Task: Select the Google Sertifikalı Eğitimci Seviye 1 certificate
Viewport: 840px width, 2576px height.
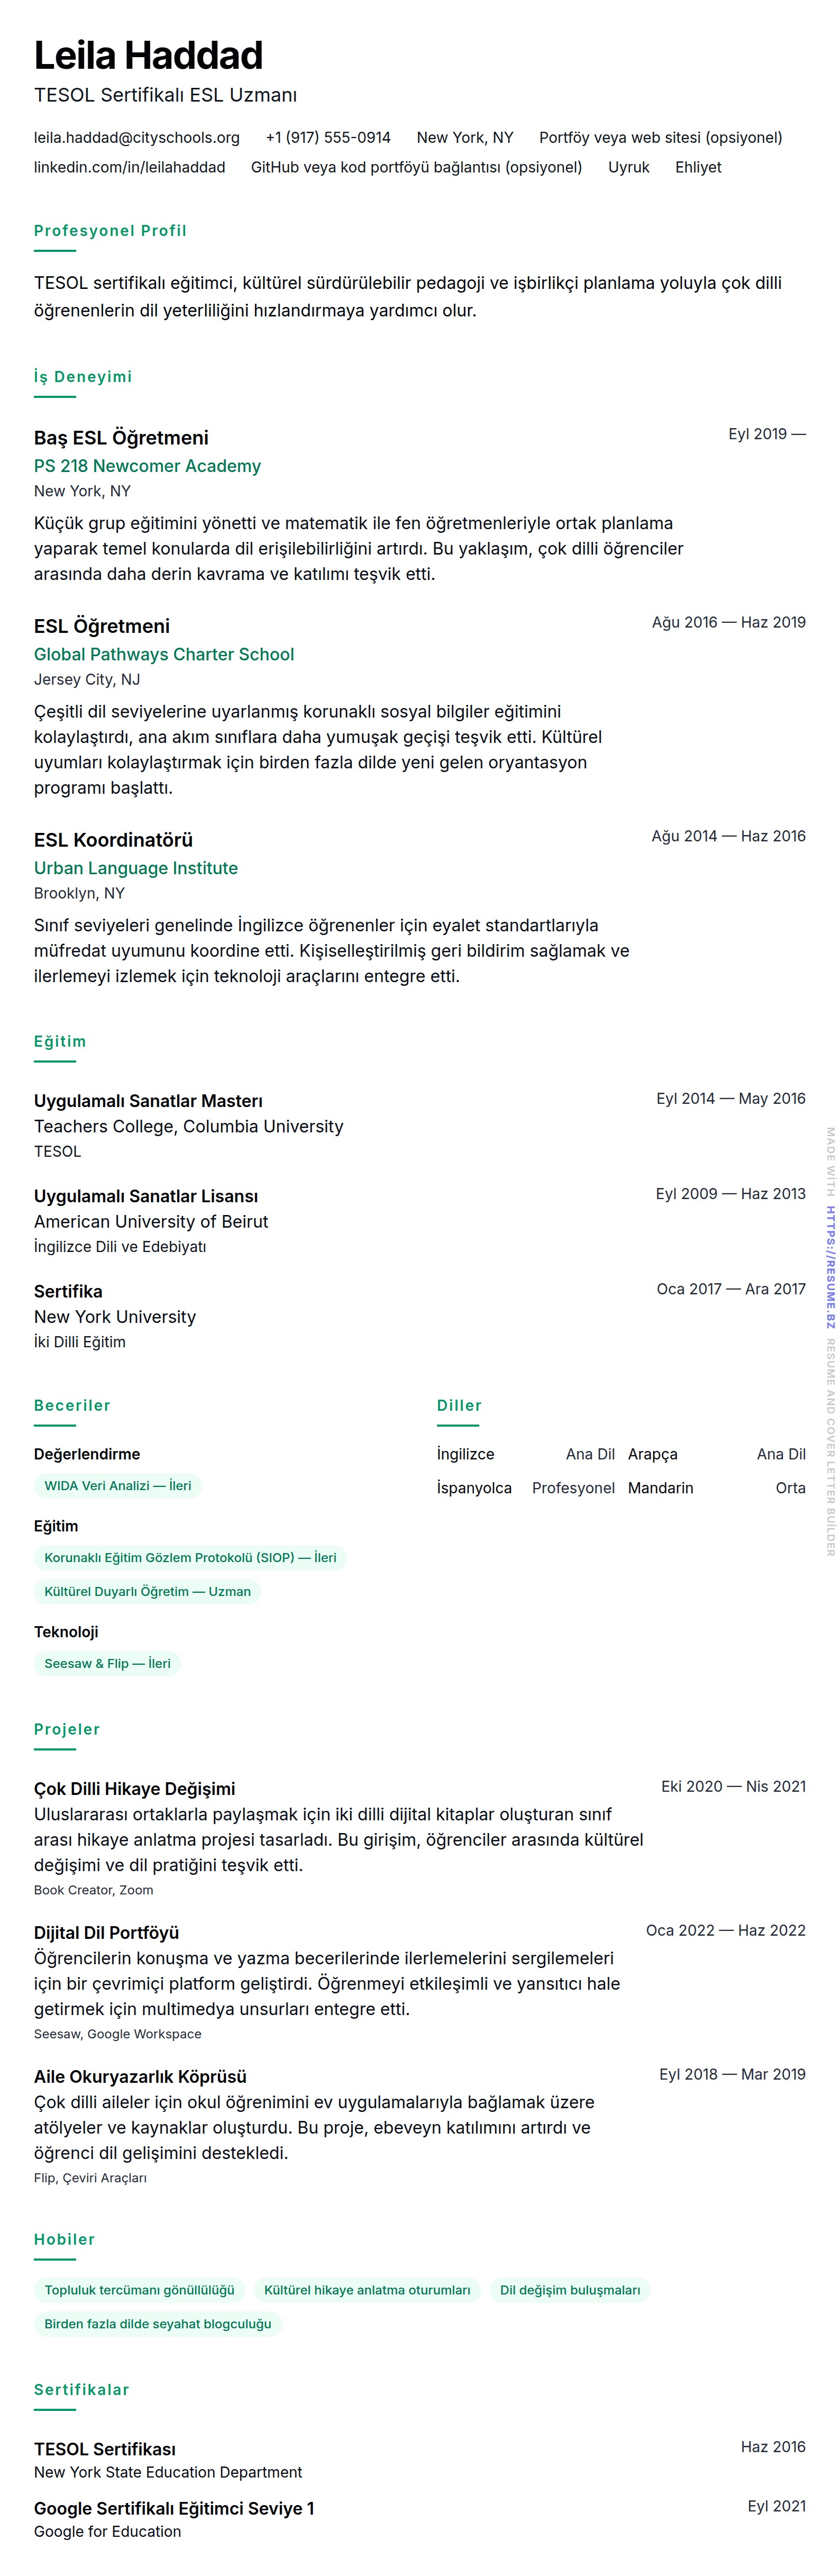Action: [174, 2509]
